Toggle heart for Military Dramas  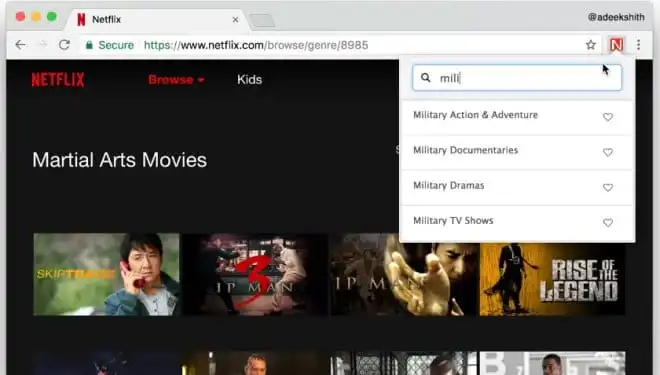coord(608,187)
